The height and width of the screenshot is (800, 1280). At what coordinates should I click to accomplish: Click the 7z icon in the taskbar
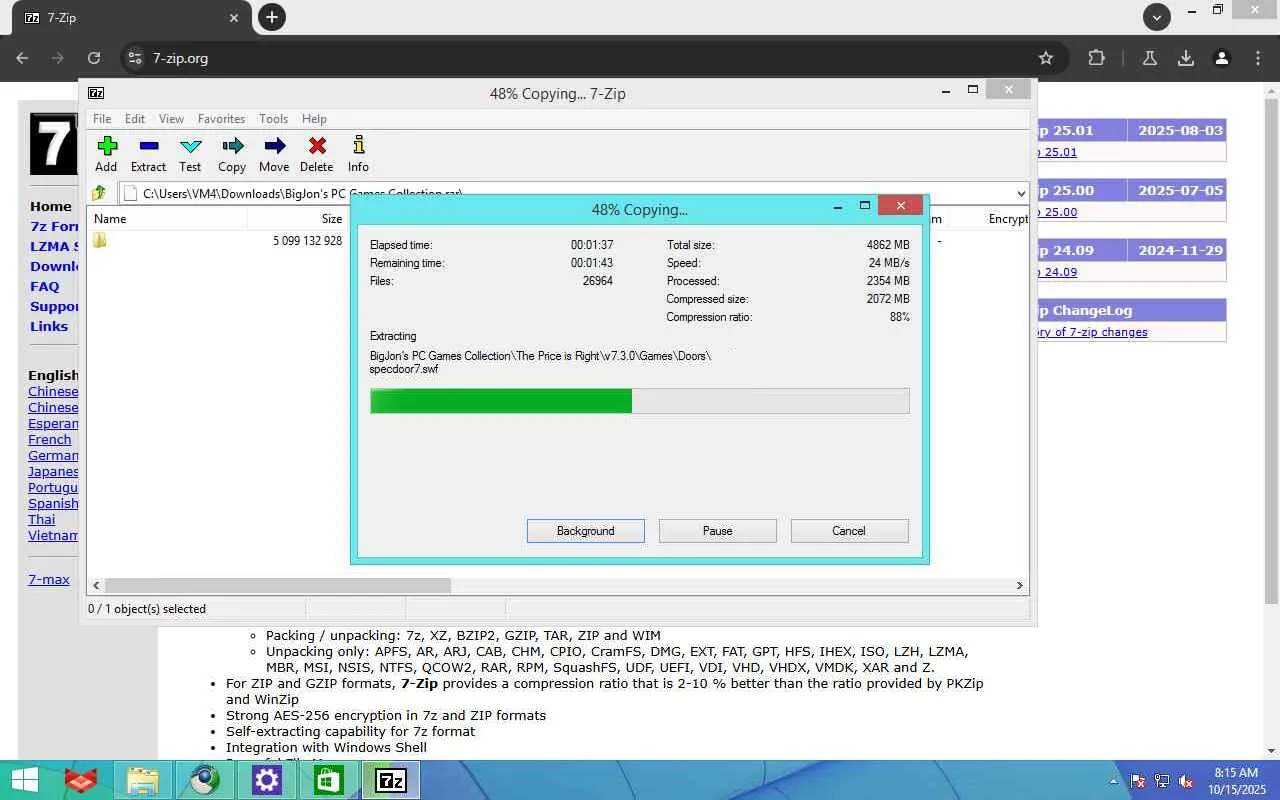coord(391,780)
